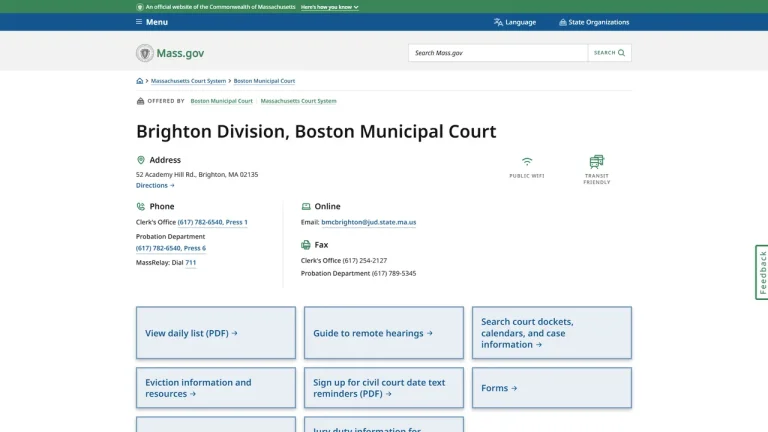Open View daily list (PDF) card

[216, 333]
